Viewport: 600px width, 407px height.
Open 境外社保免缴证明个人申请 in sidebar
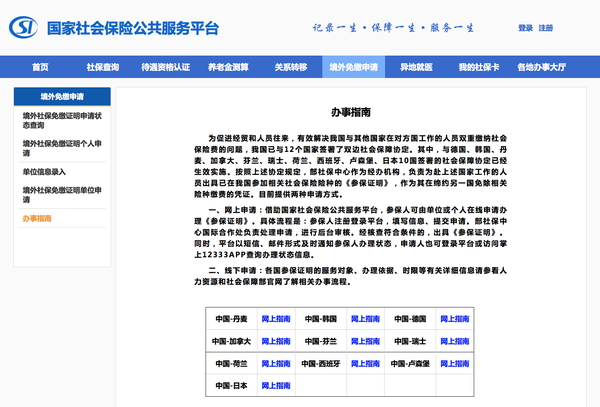62,148
